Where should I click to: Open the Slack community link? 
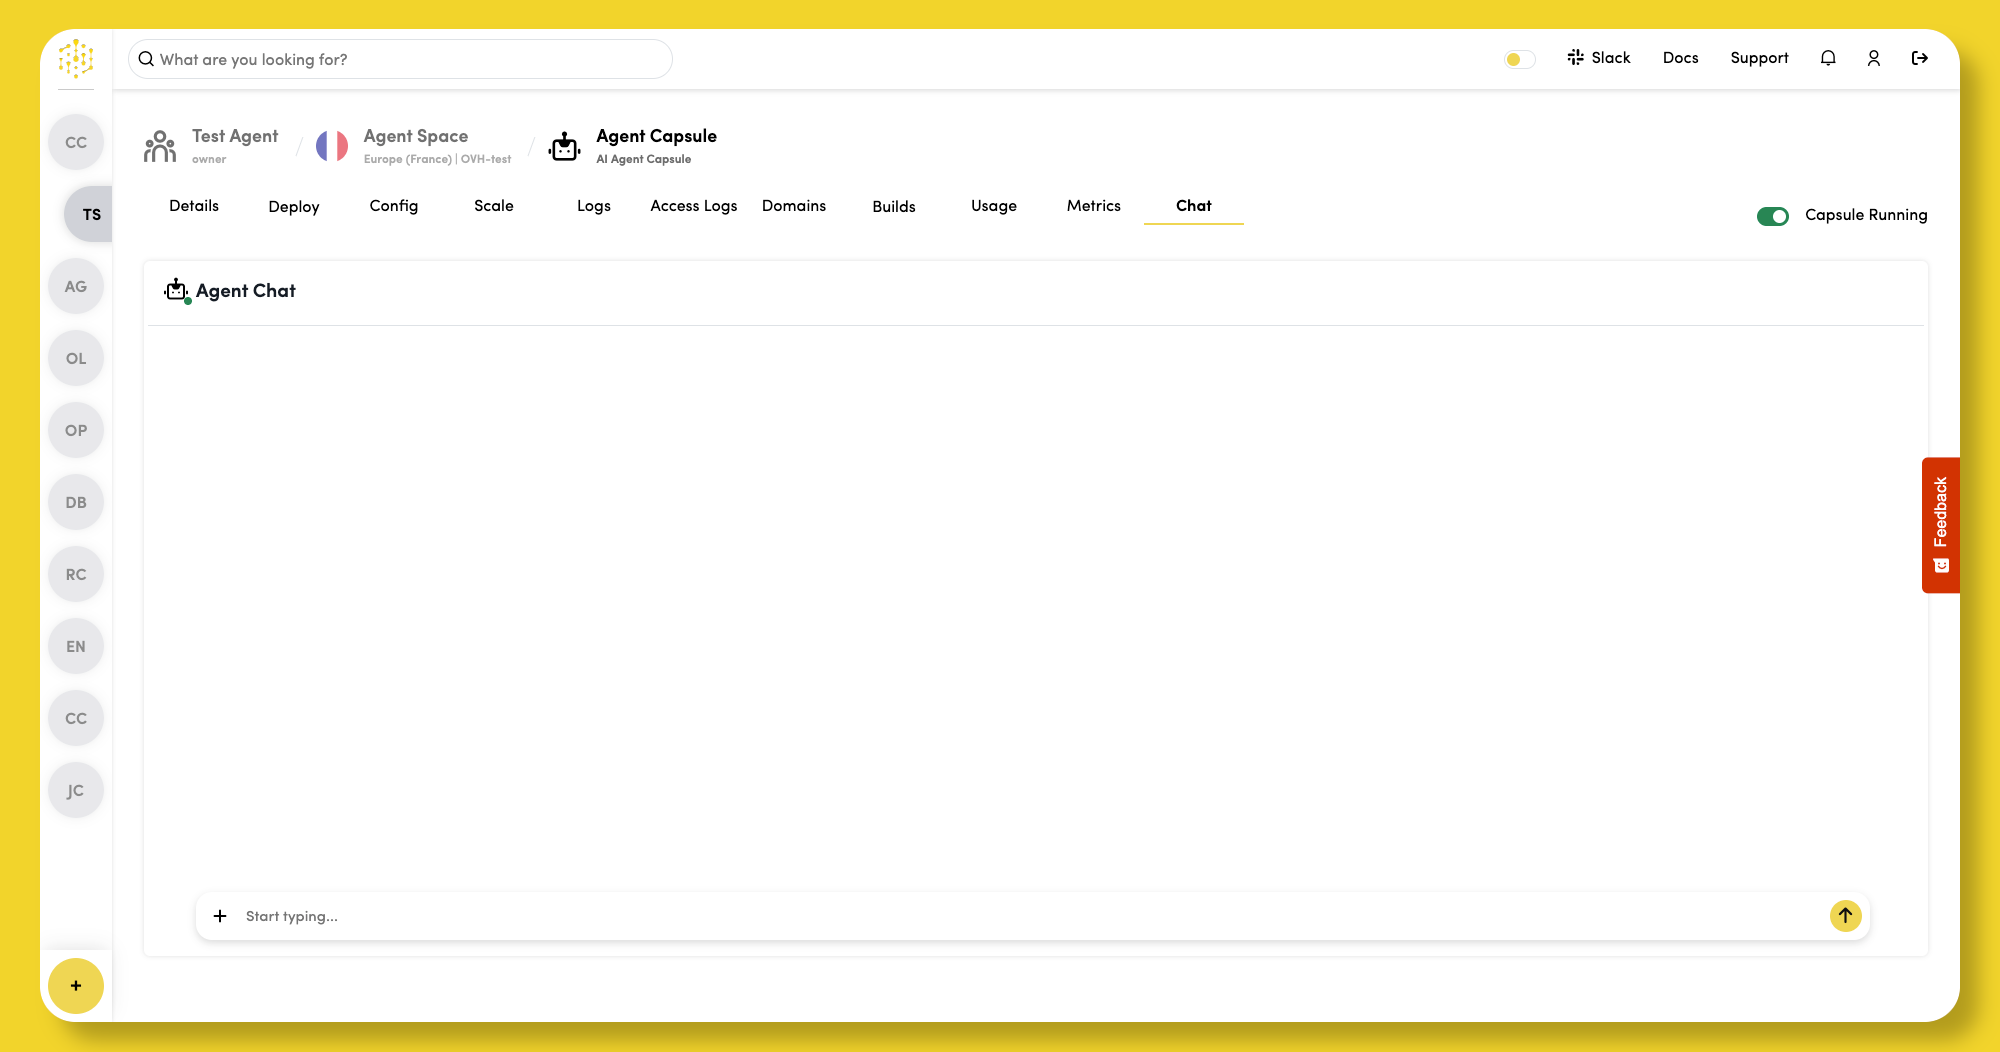click(x=1599, y=58)
